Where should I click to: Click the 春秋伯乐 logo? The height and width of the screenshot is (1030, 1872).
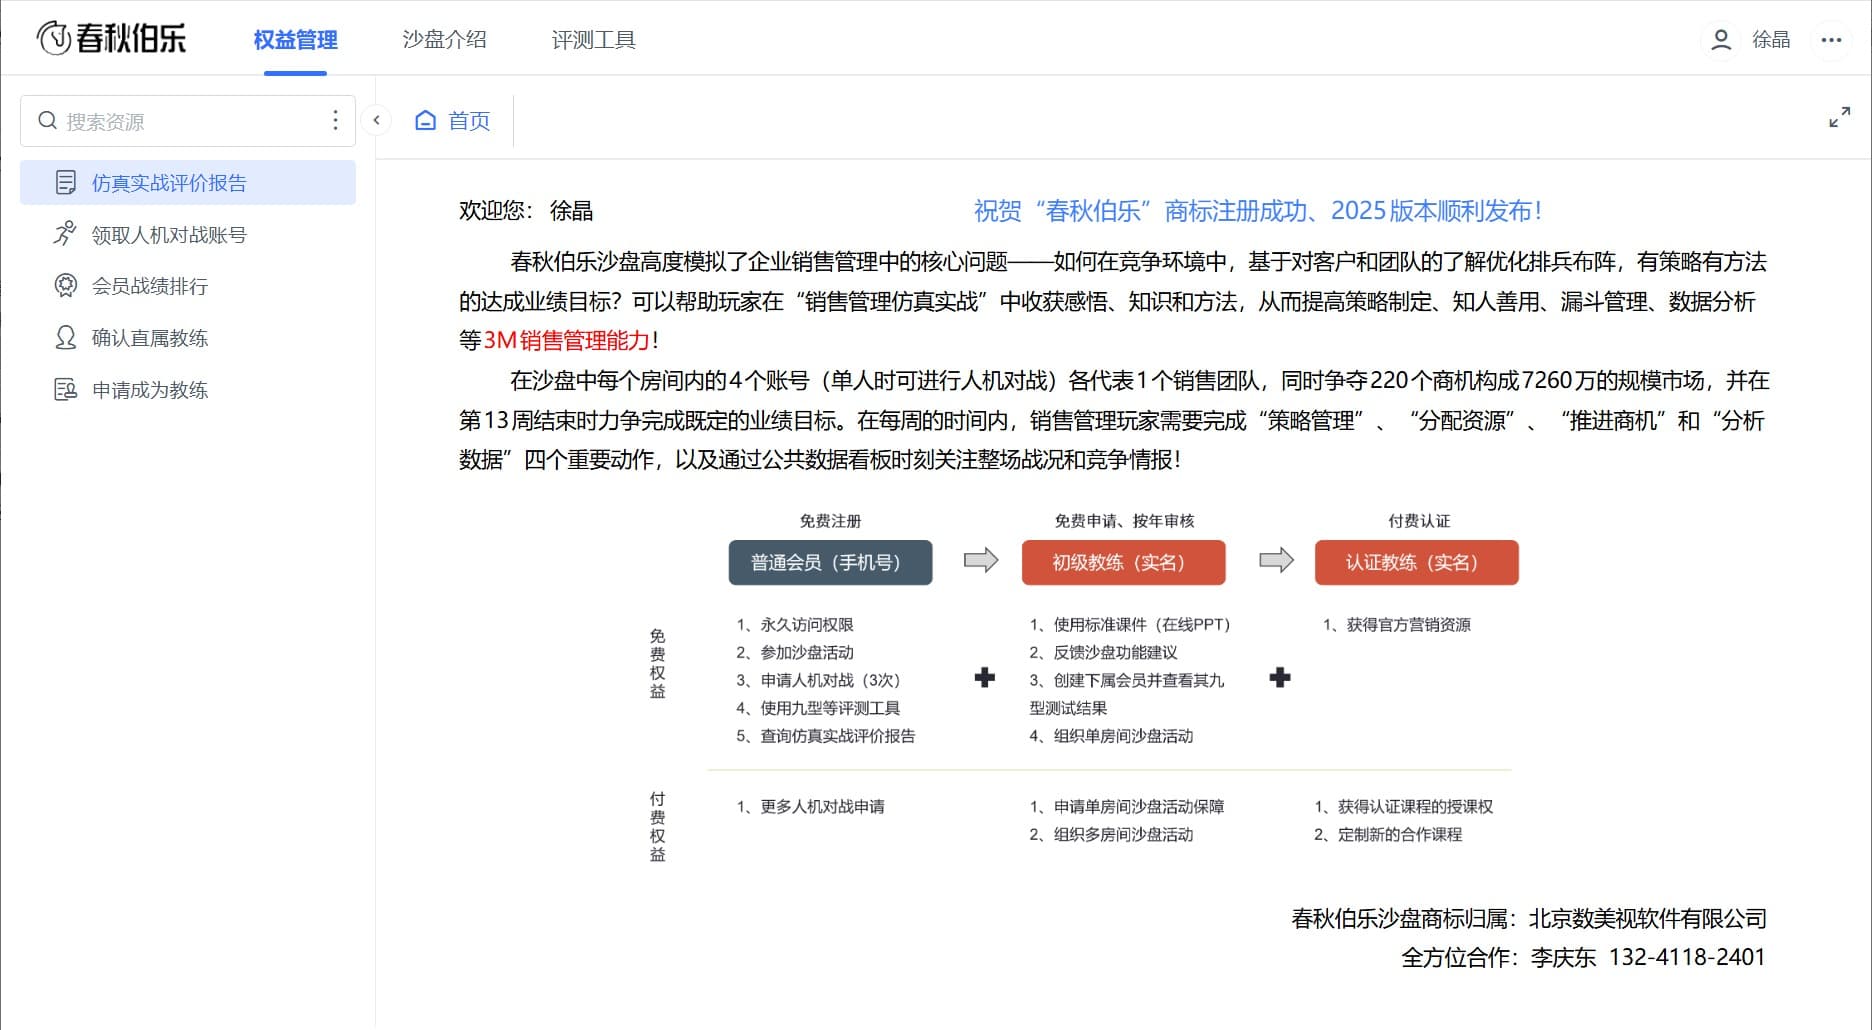(111, 38)
